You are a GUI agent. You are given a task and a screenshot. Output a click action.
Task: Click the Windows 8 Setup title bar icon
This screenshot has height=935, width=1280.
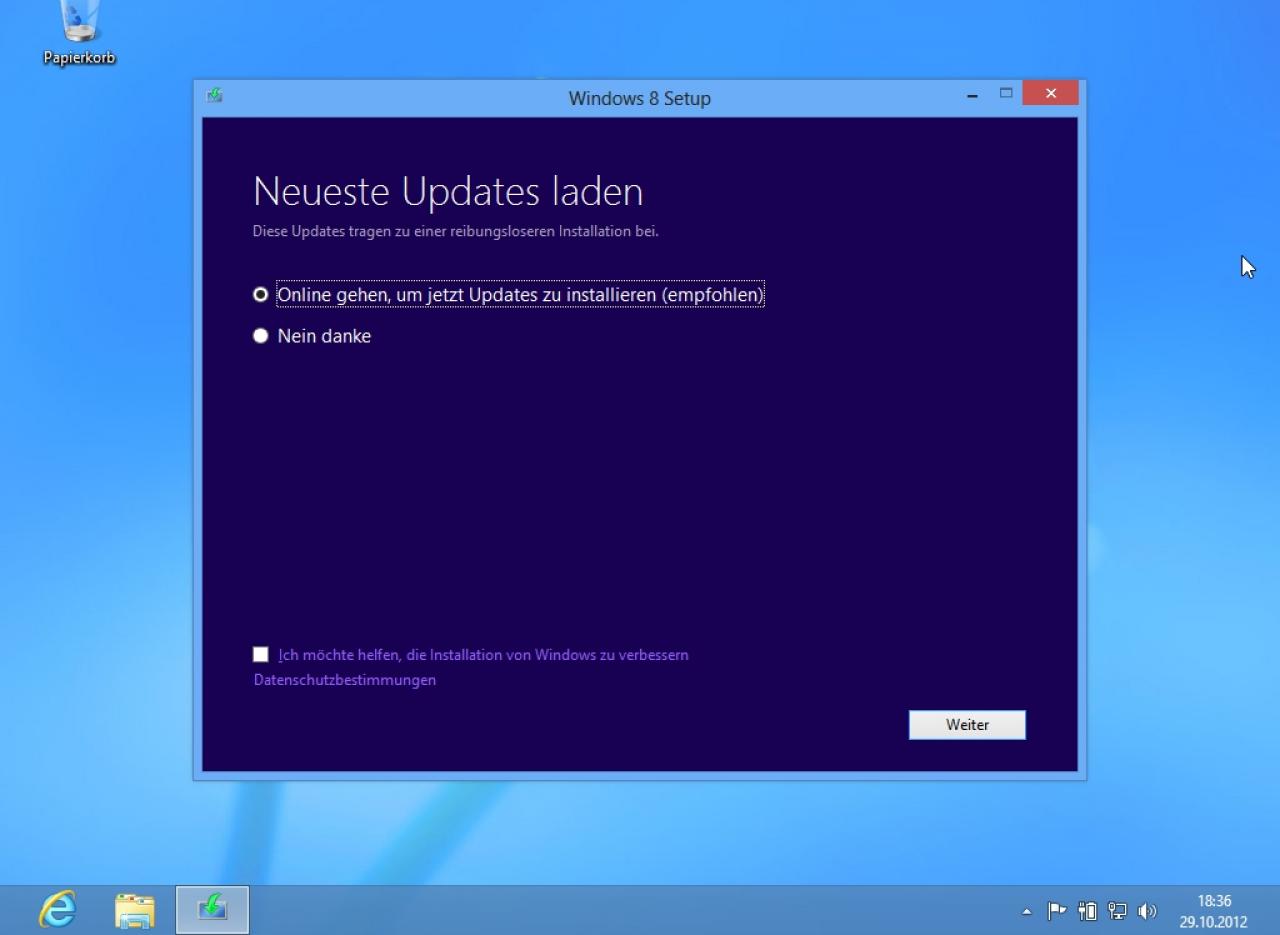(214, 96)
